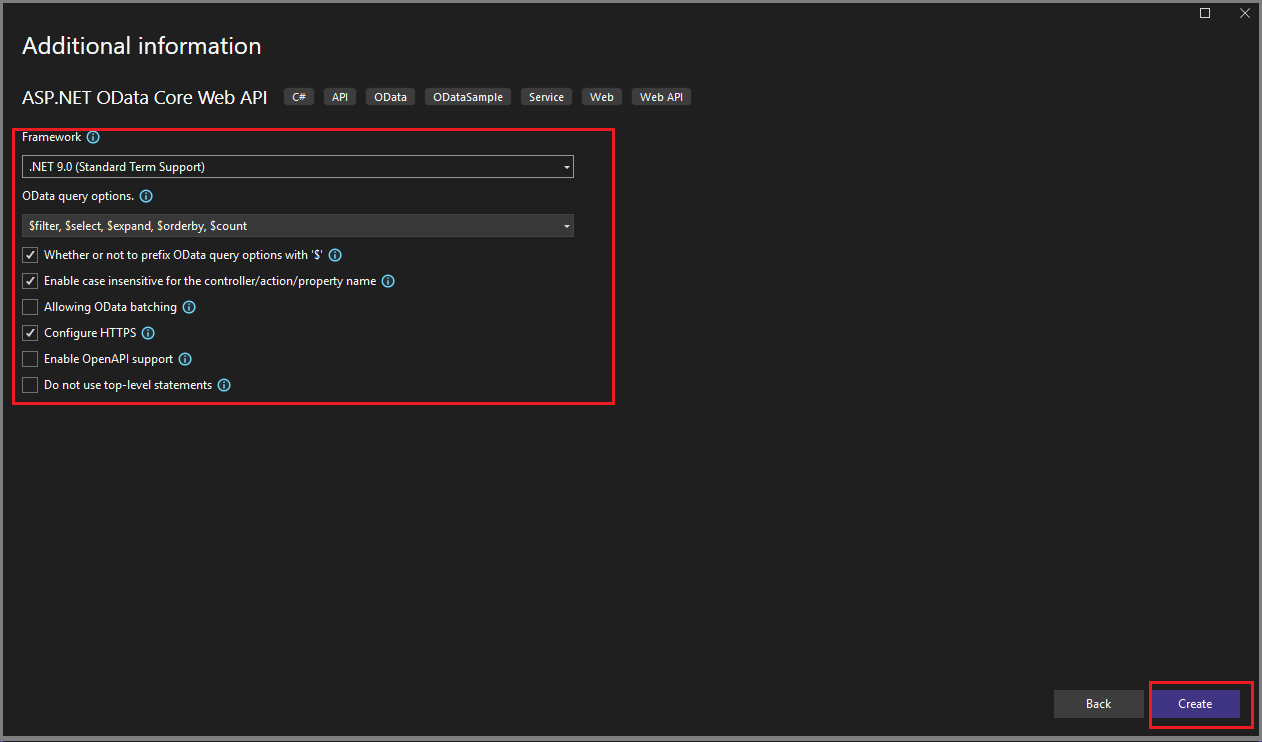Click info icon for Allowing OData batching
Viewport: 1262px width, 742px height.
coord(189,307)
